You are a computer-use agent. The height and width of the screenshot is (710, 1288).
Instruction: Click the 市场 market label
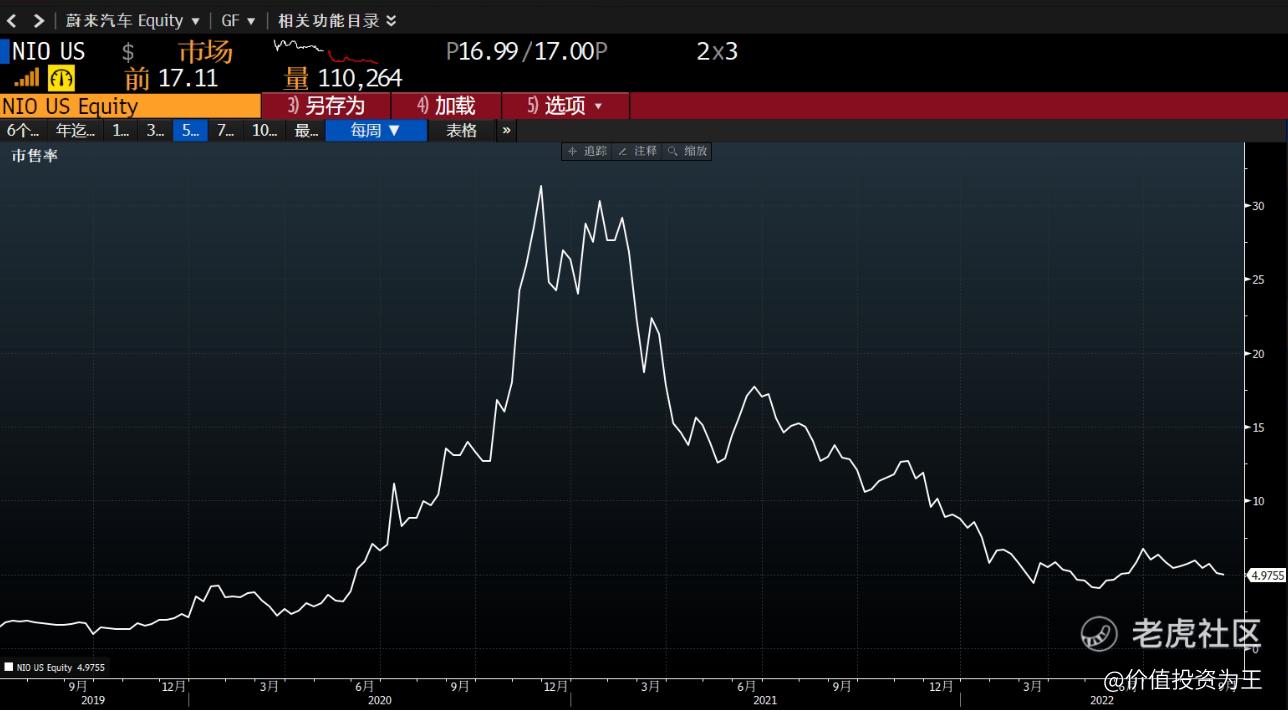(x=205, y=51)
